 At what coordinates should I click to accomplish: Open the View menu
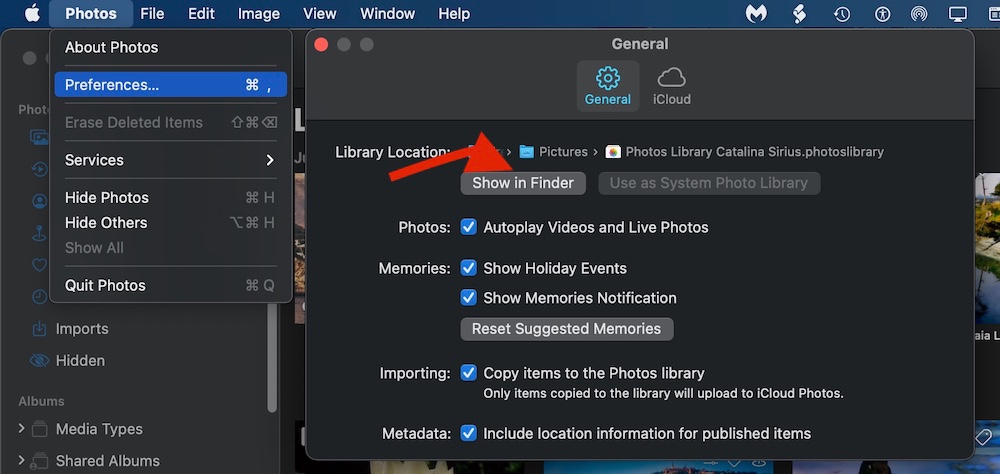(320, 13)
